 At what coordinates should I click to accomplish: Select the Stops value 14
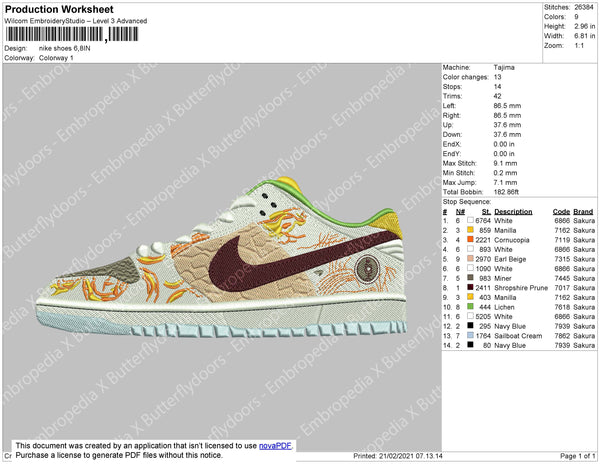tap(497, 86)
